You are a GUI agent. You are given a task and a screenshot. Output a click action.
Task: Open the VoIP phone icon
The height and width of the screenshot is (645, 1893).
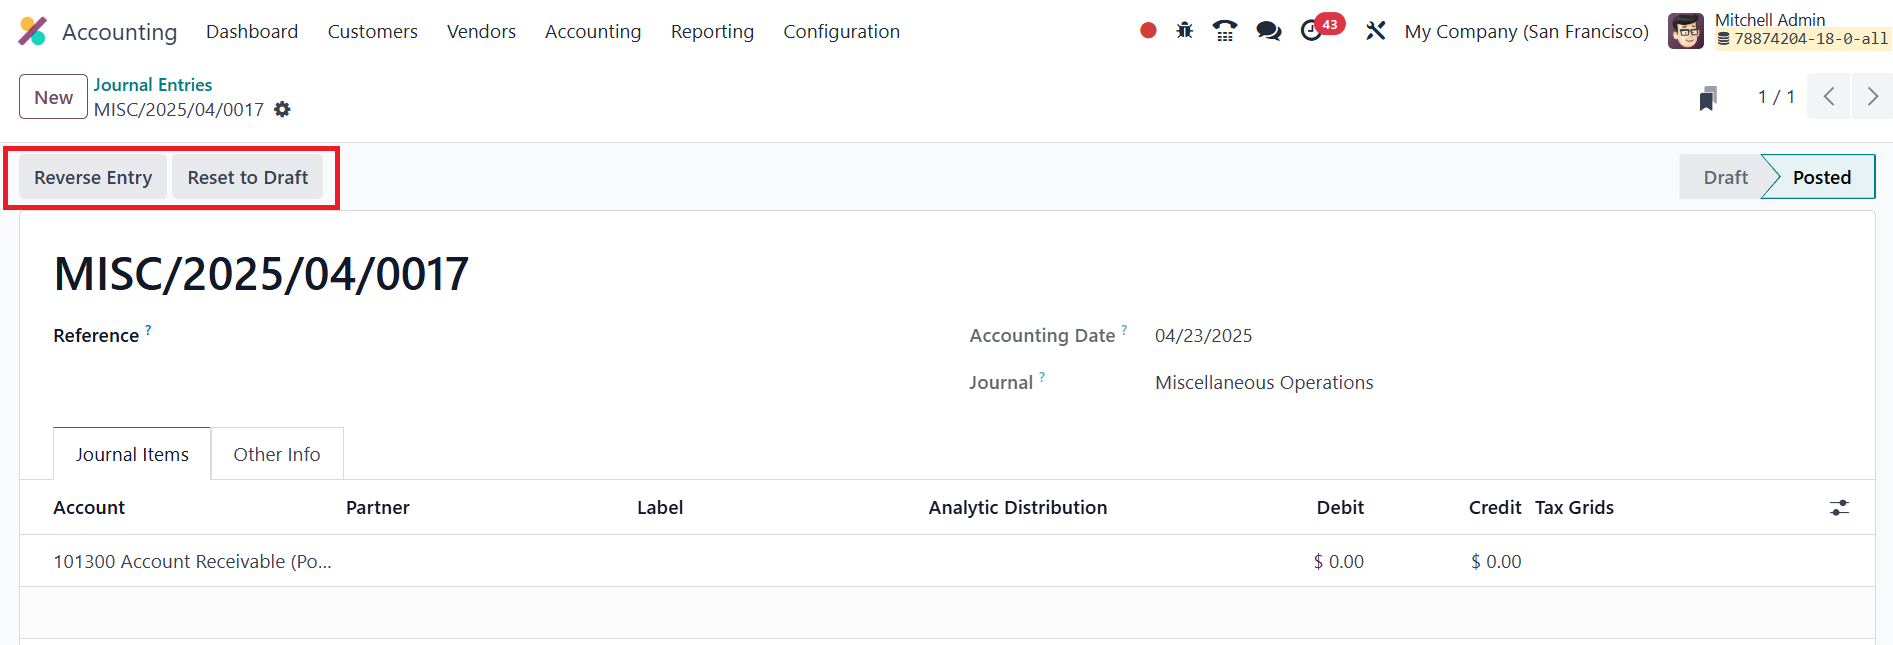1225,31
